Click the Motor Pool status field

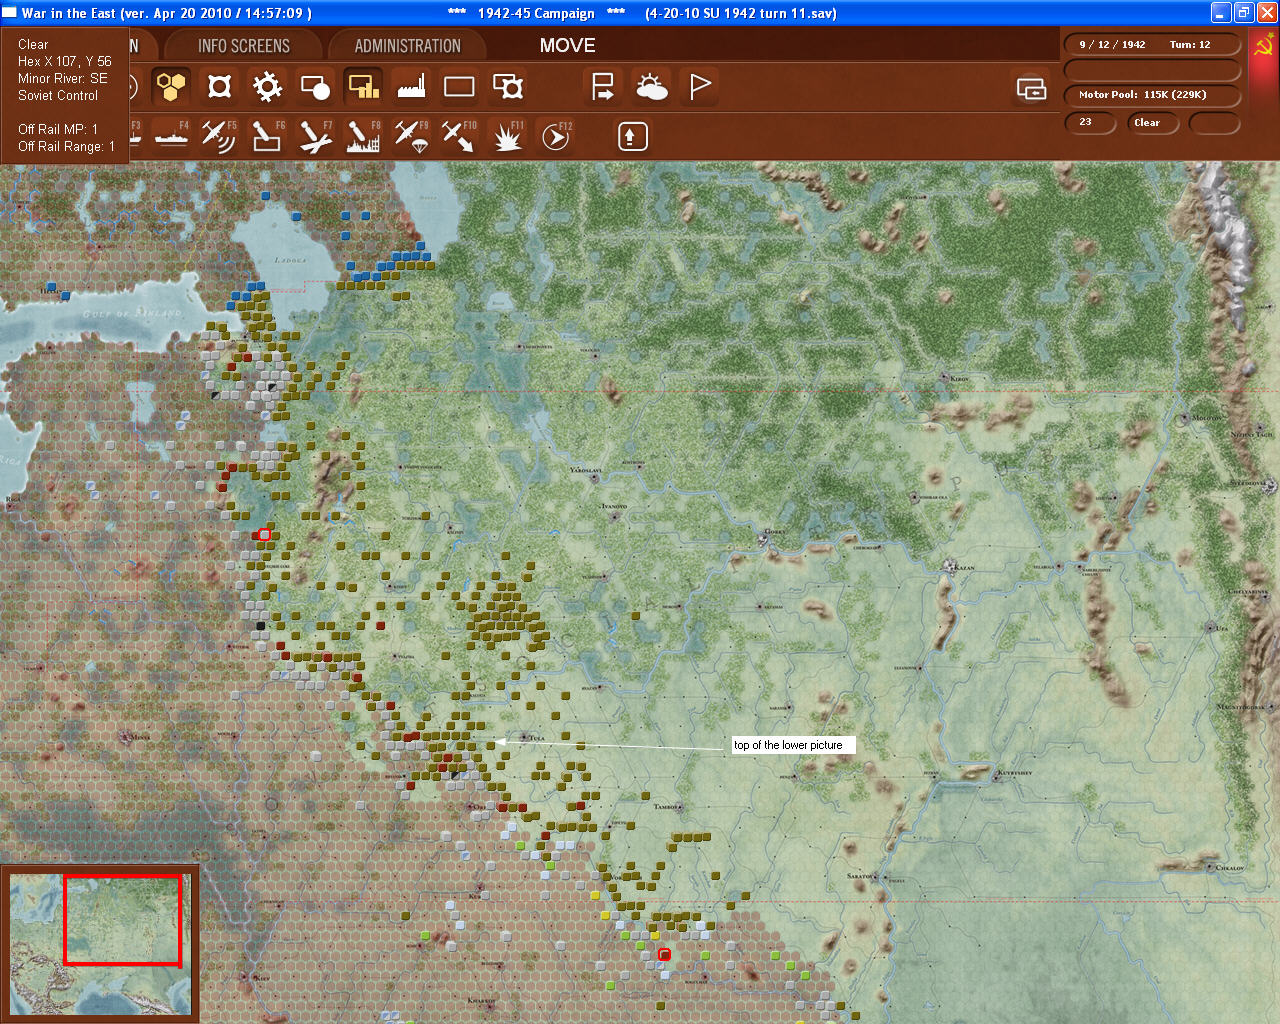click(1151, 95)
